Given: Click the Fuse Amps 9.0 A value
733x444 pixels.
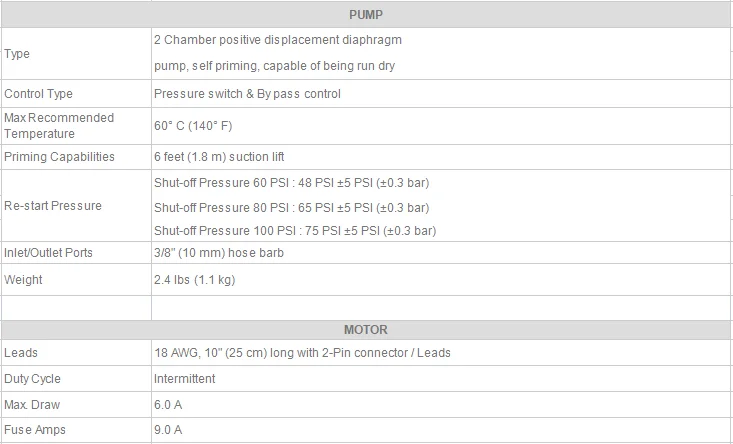Looking at the screenshot, I should [168, 430].
